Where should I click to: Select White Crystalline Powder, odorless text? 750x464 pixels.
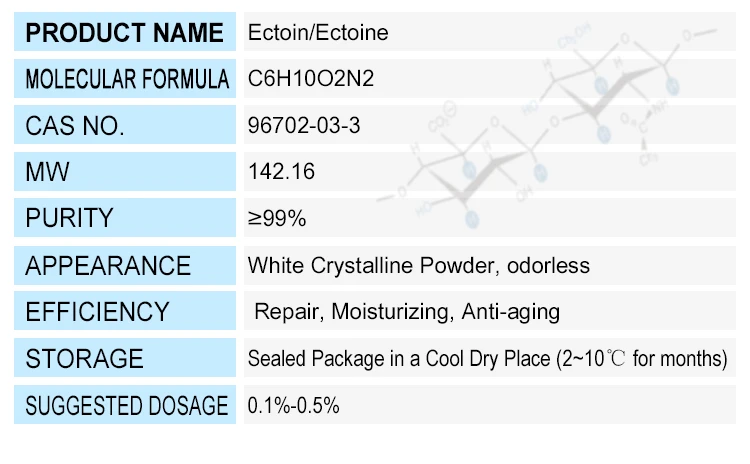[x=418, y=266]
